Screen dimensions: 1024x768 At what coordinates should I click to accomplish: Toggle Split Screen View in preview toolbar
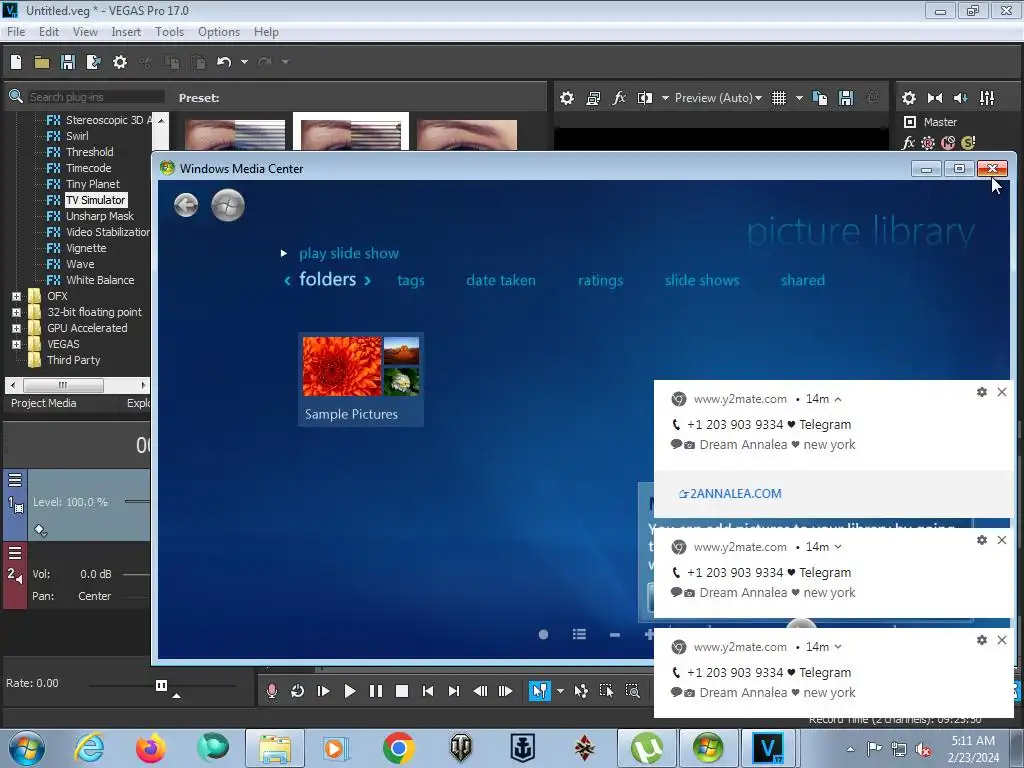(645, 98)
